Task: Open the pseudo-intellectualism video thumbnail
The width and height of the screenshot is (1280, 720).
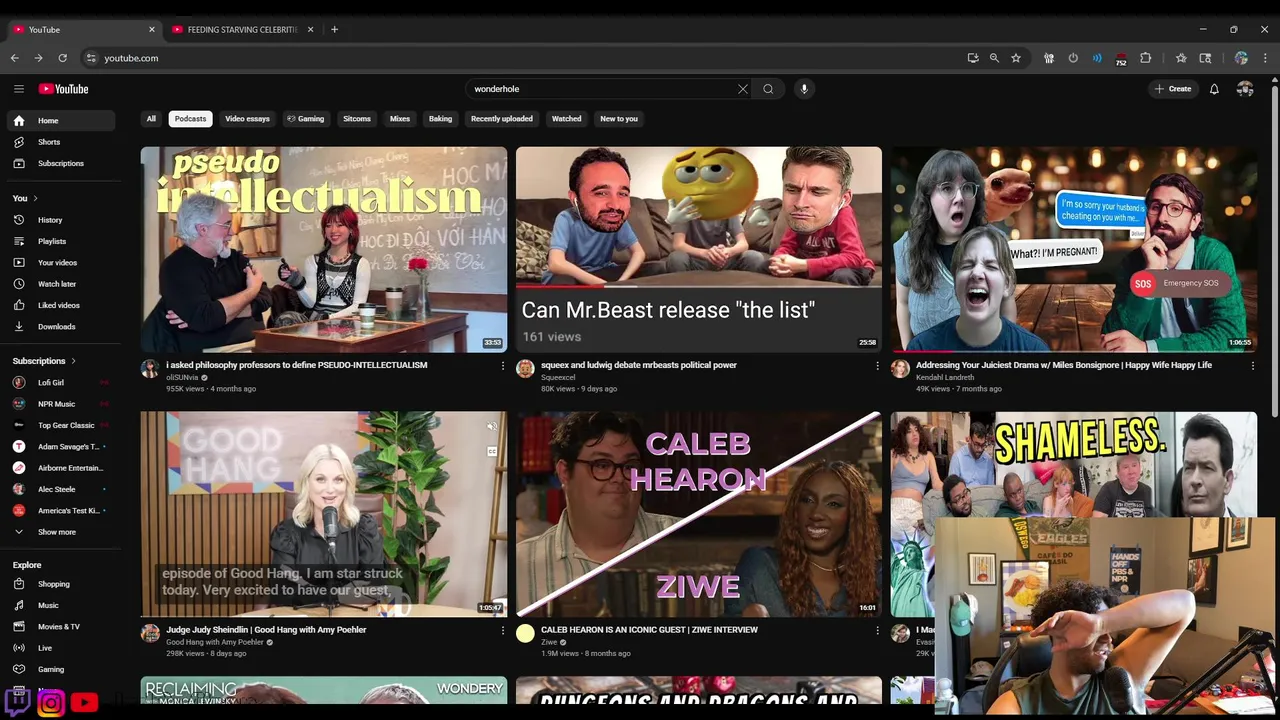Action: [x=324, y=250]
